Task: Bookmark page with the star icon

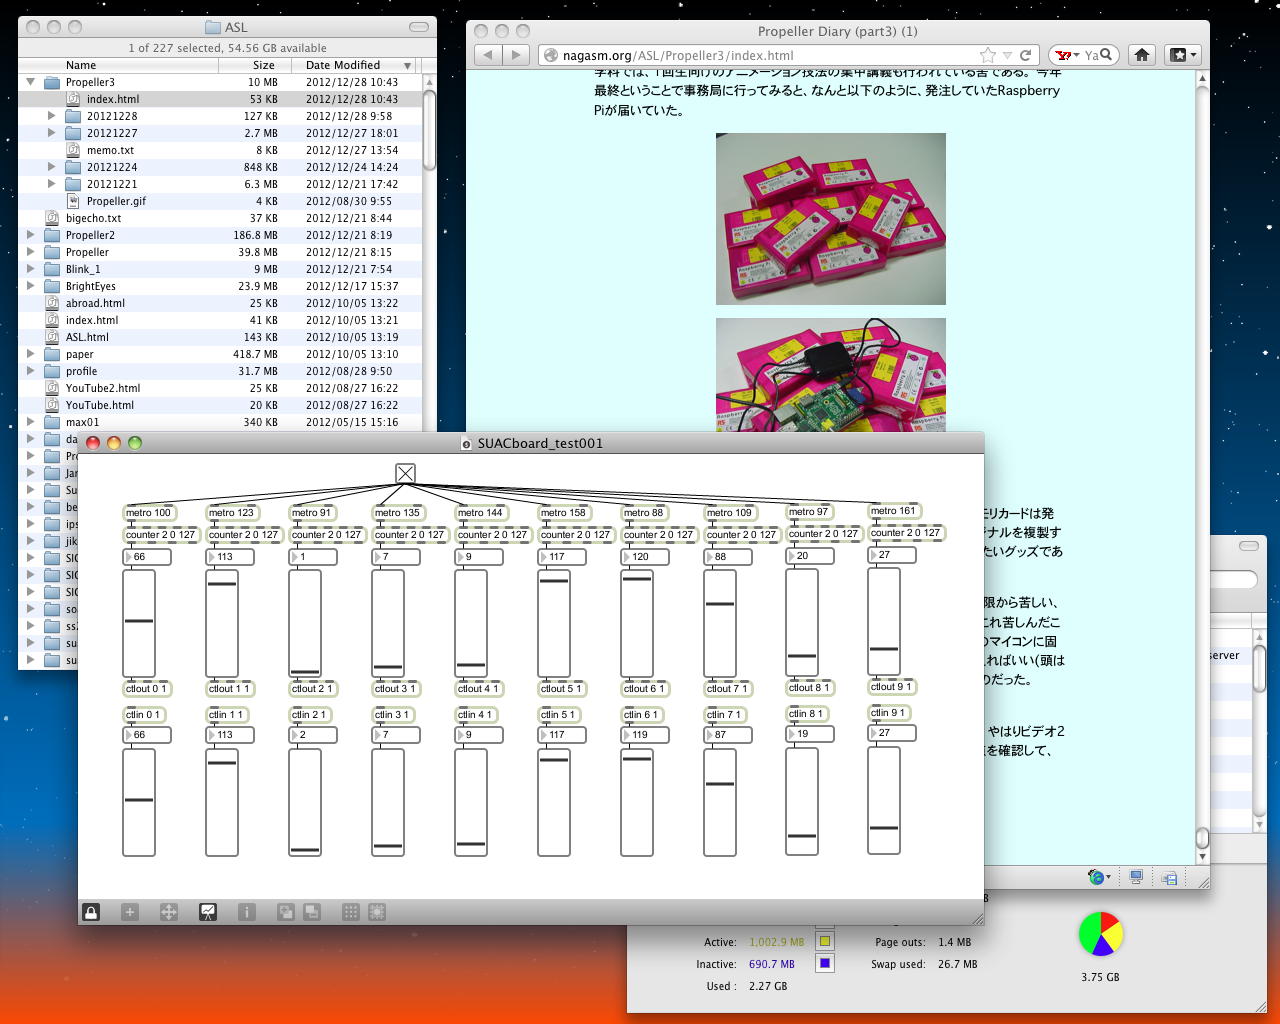Action: (988, 55)
